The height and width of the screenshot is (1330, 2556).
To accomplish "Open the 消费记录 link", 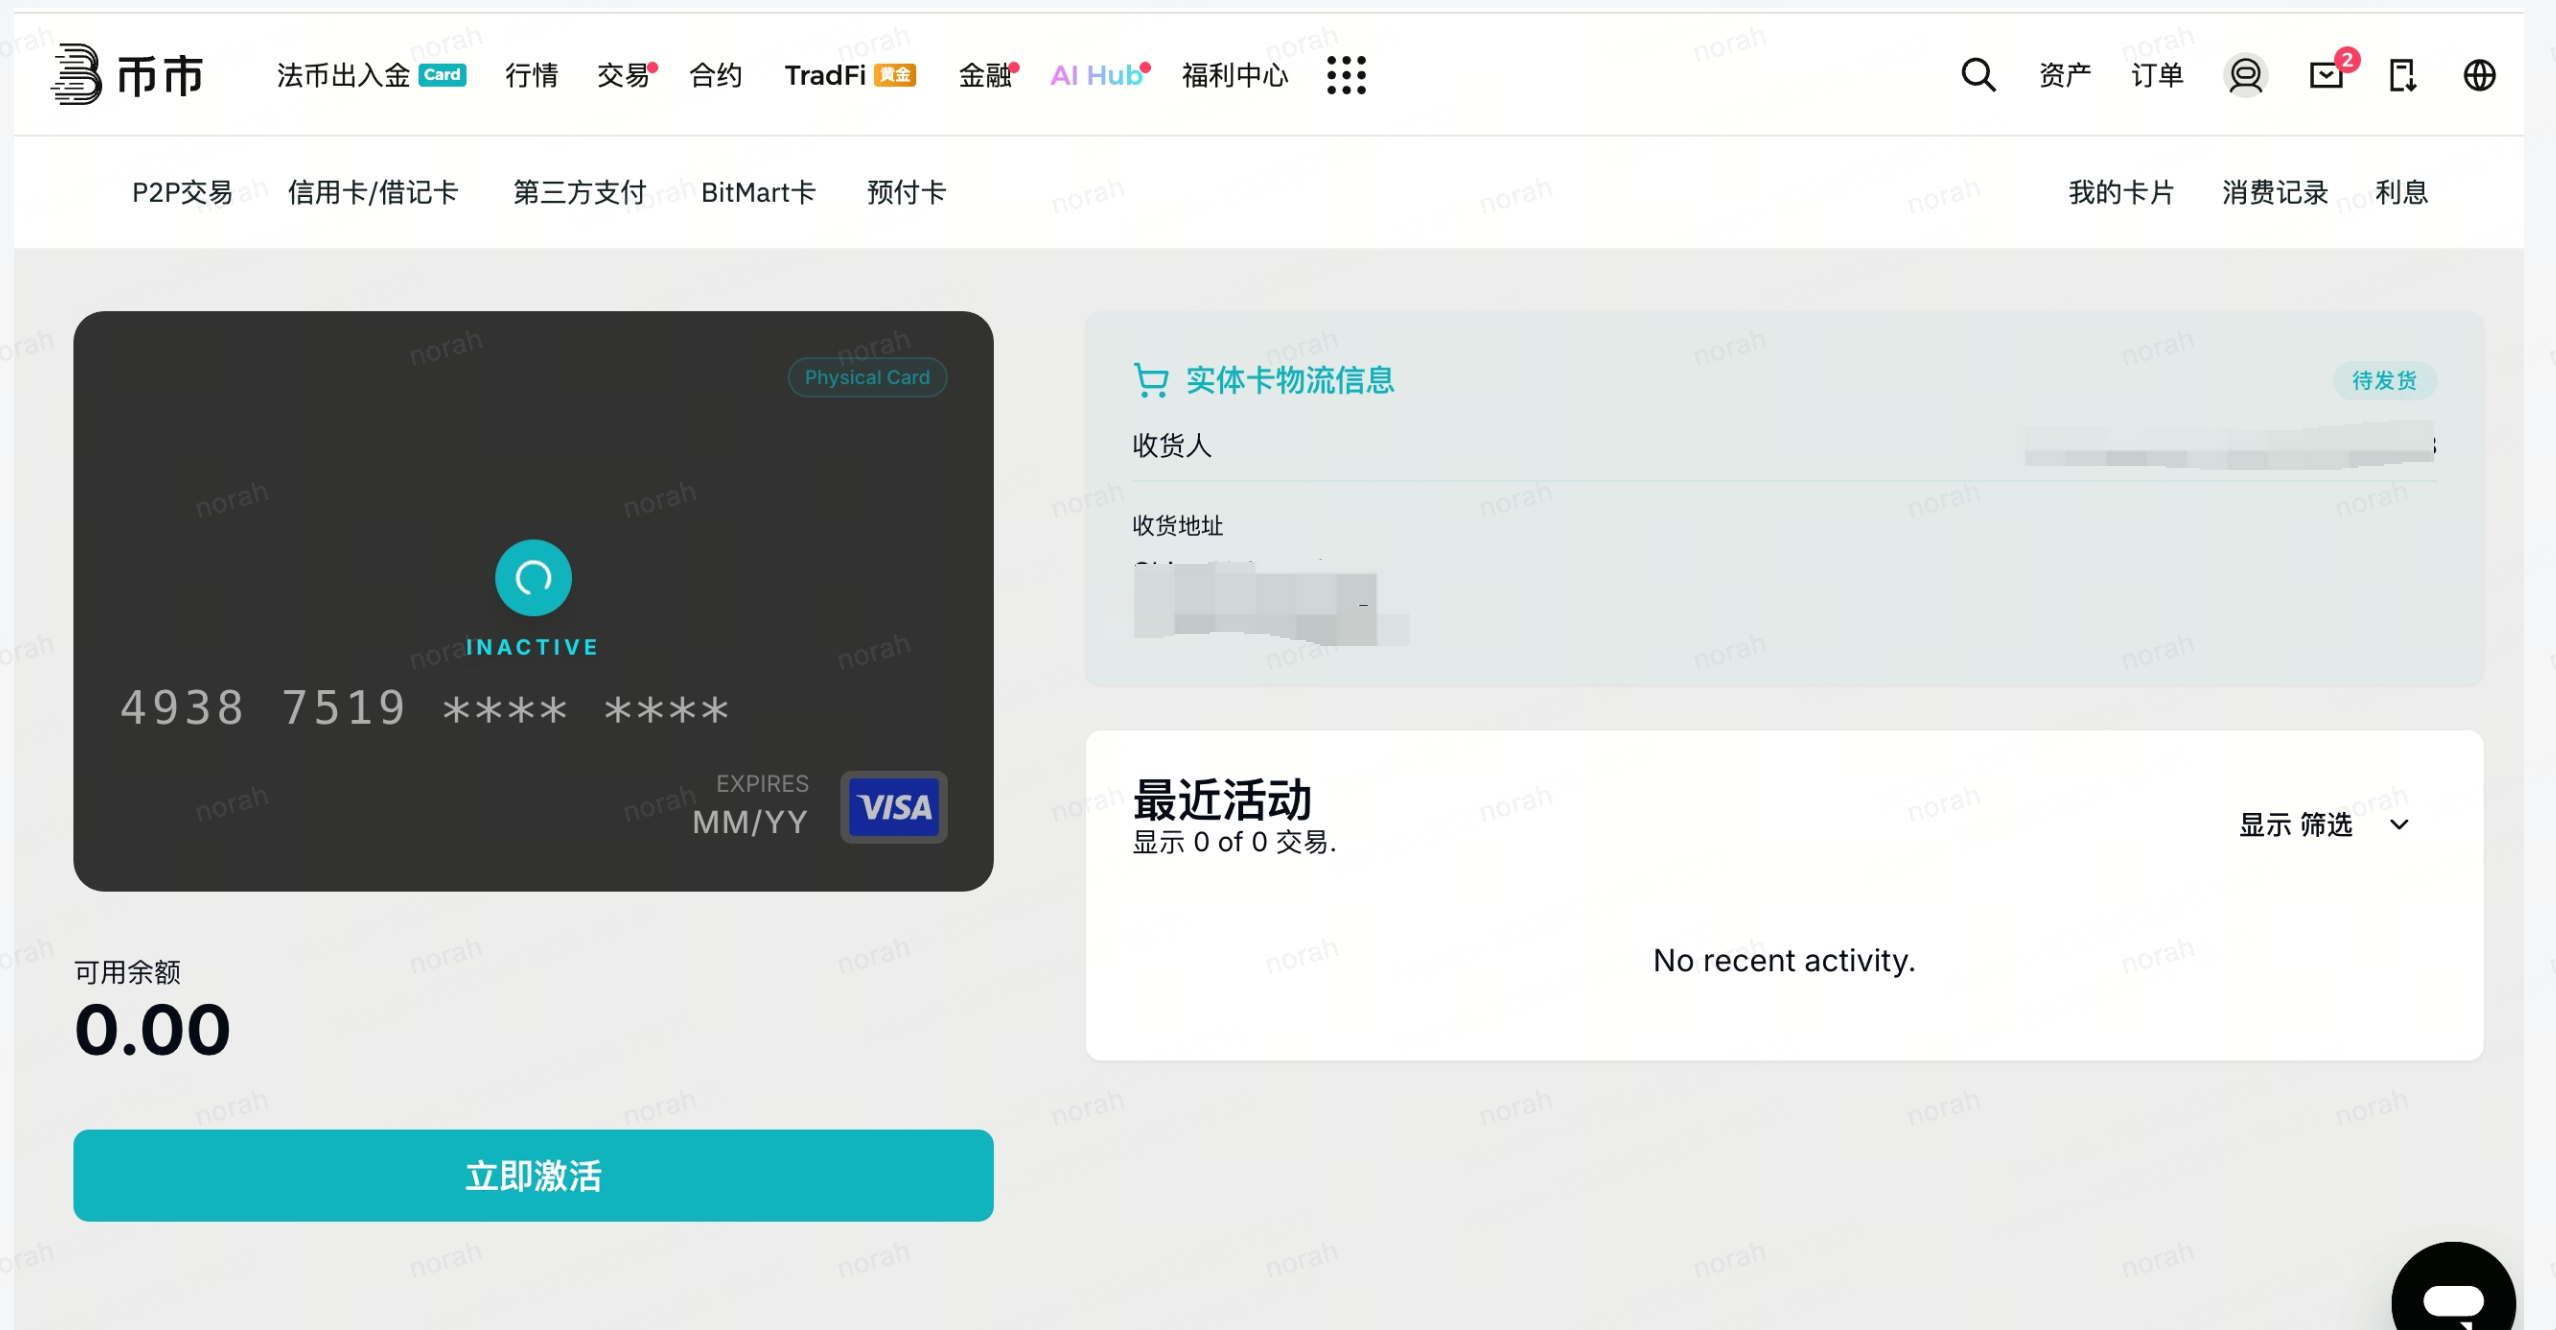I will [2274, 192].
